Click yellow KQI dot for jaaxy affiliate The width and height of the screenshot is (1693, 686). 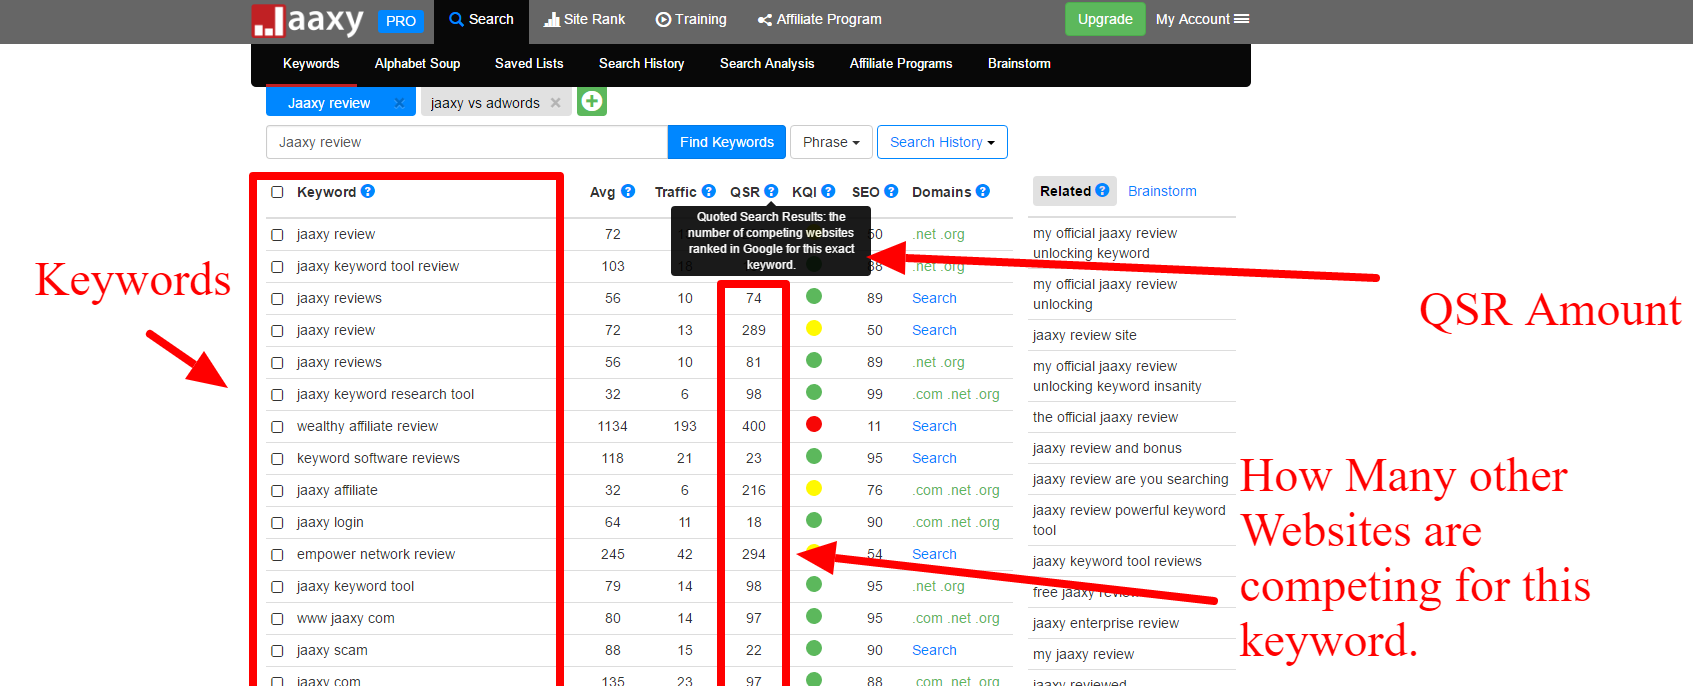pos(814,488)
